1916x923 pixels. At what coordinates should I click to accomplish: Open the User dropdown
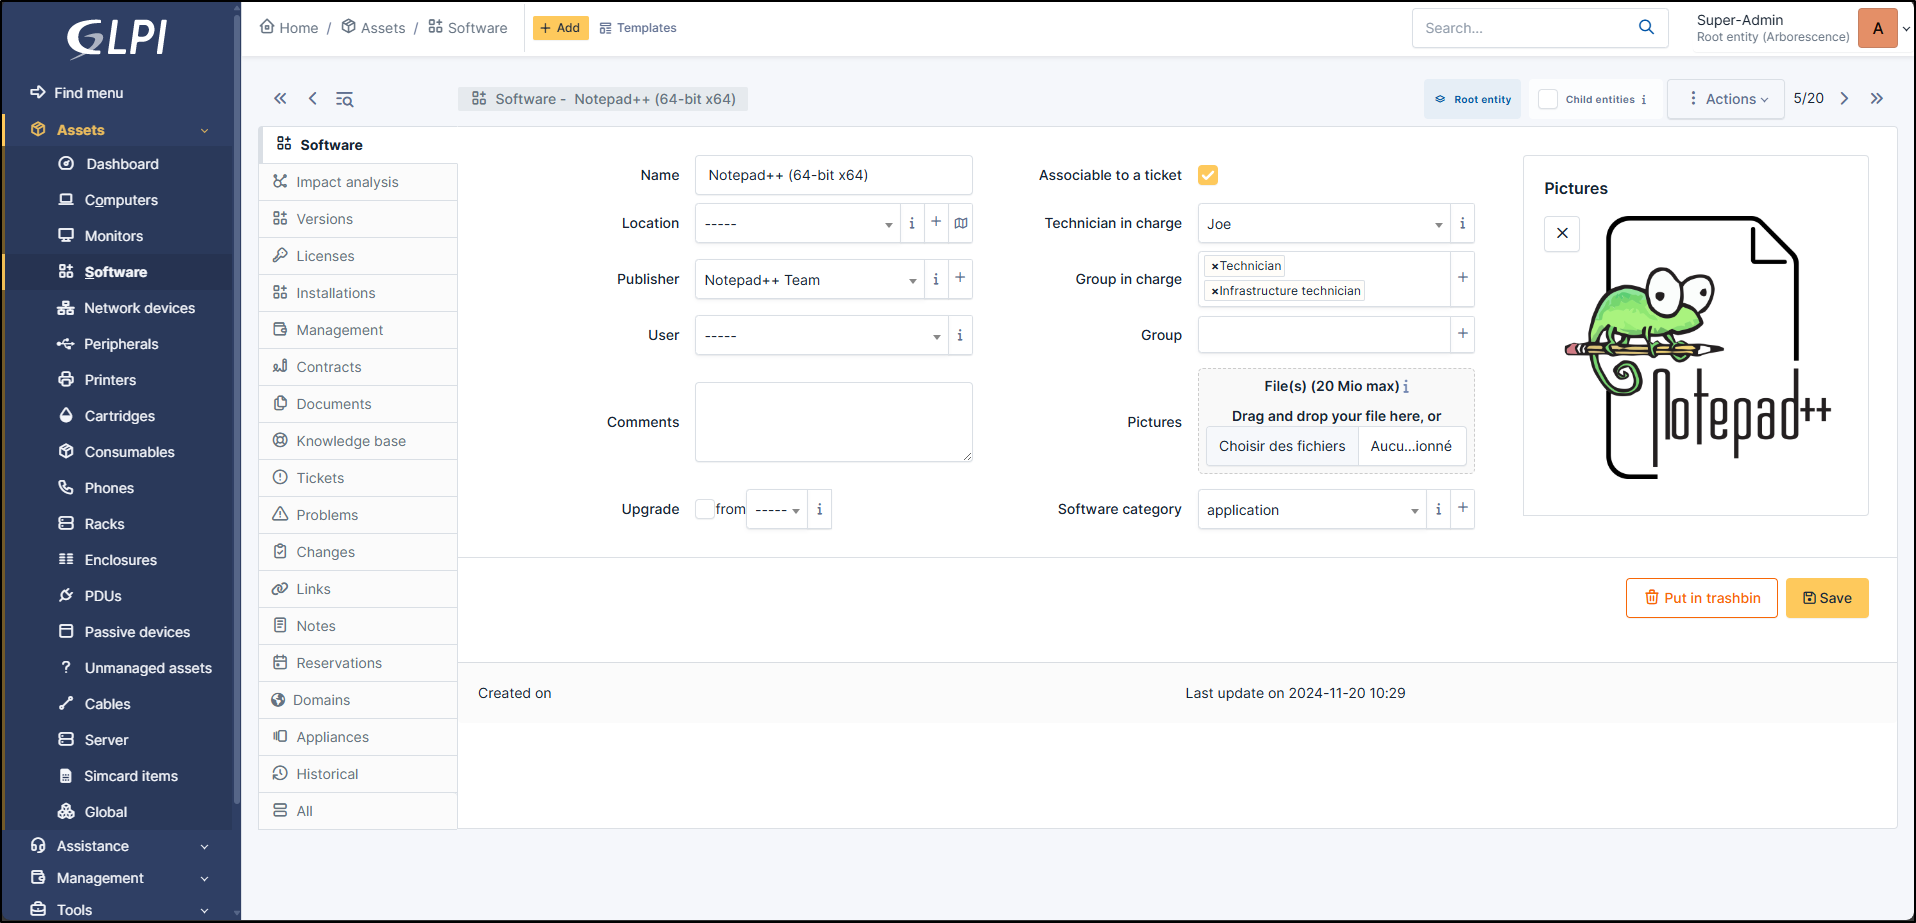(821, 335)
